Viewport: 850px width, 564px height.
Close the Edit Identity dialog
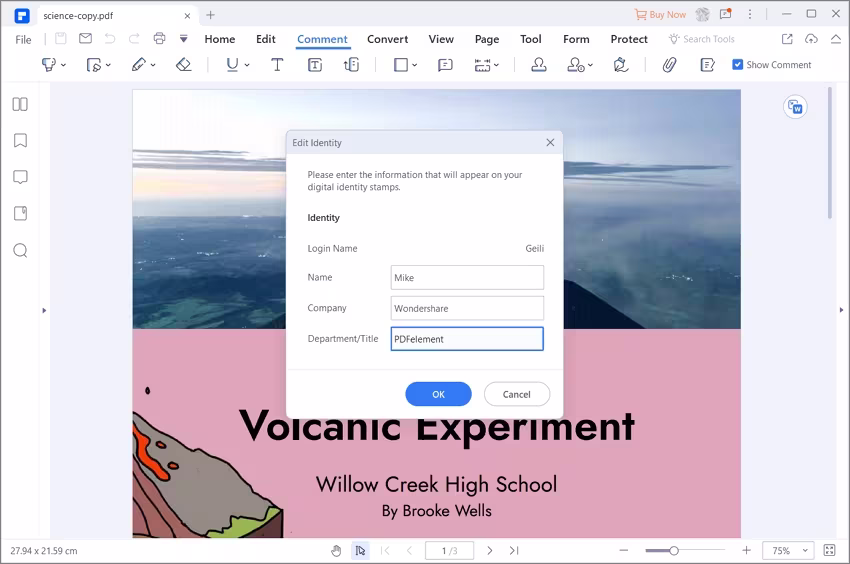550,142
